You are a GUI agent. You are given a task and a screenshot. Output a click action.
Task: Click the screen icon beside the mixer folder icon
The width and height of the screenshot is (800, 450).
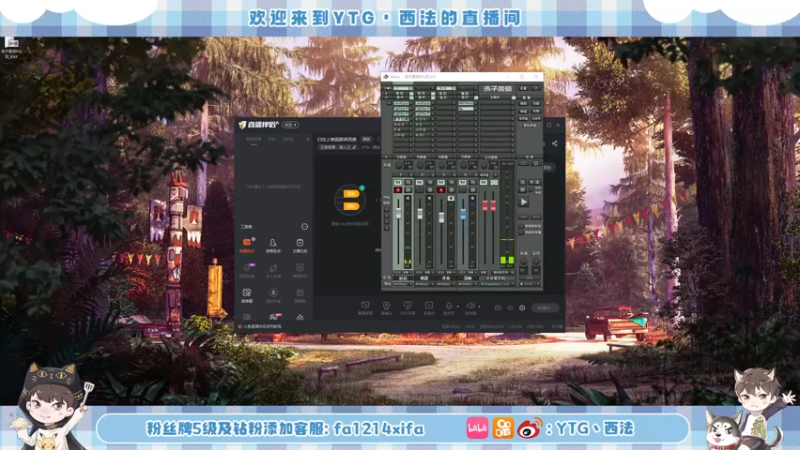[x=536, y=163]
